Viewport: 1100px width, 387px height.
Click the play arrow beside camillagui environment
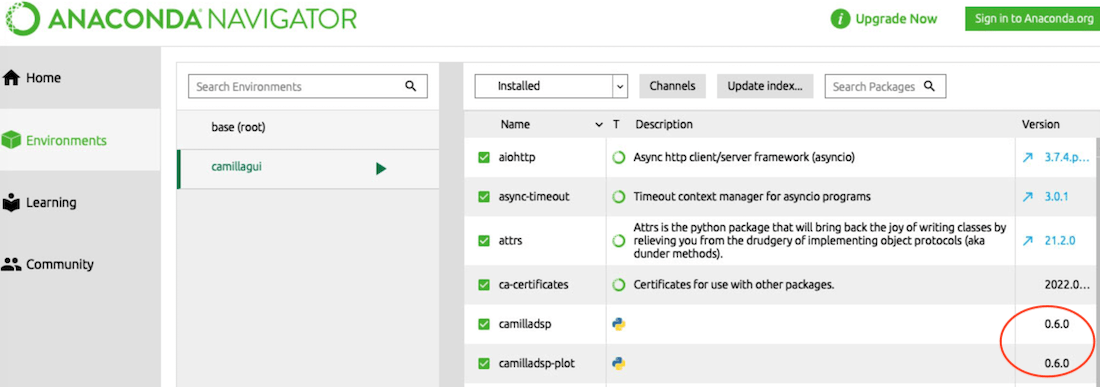(381, 168)
